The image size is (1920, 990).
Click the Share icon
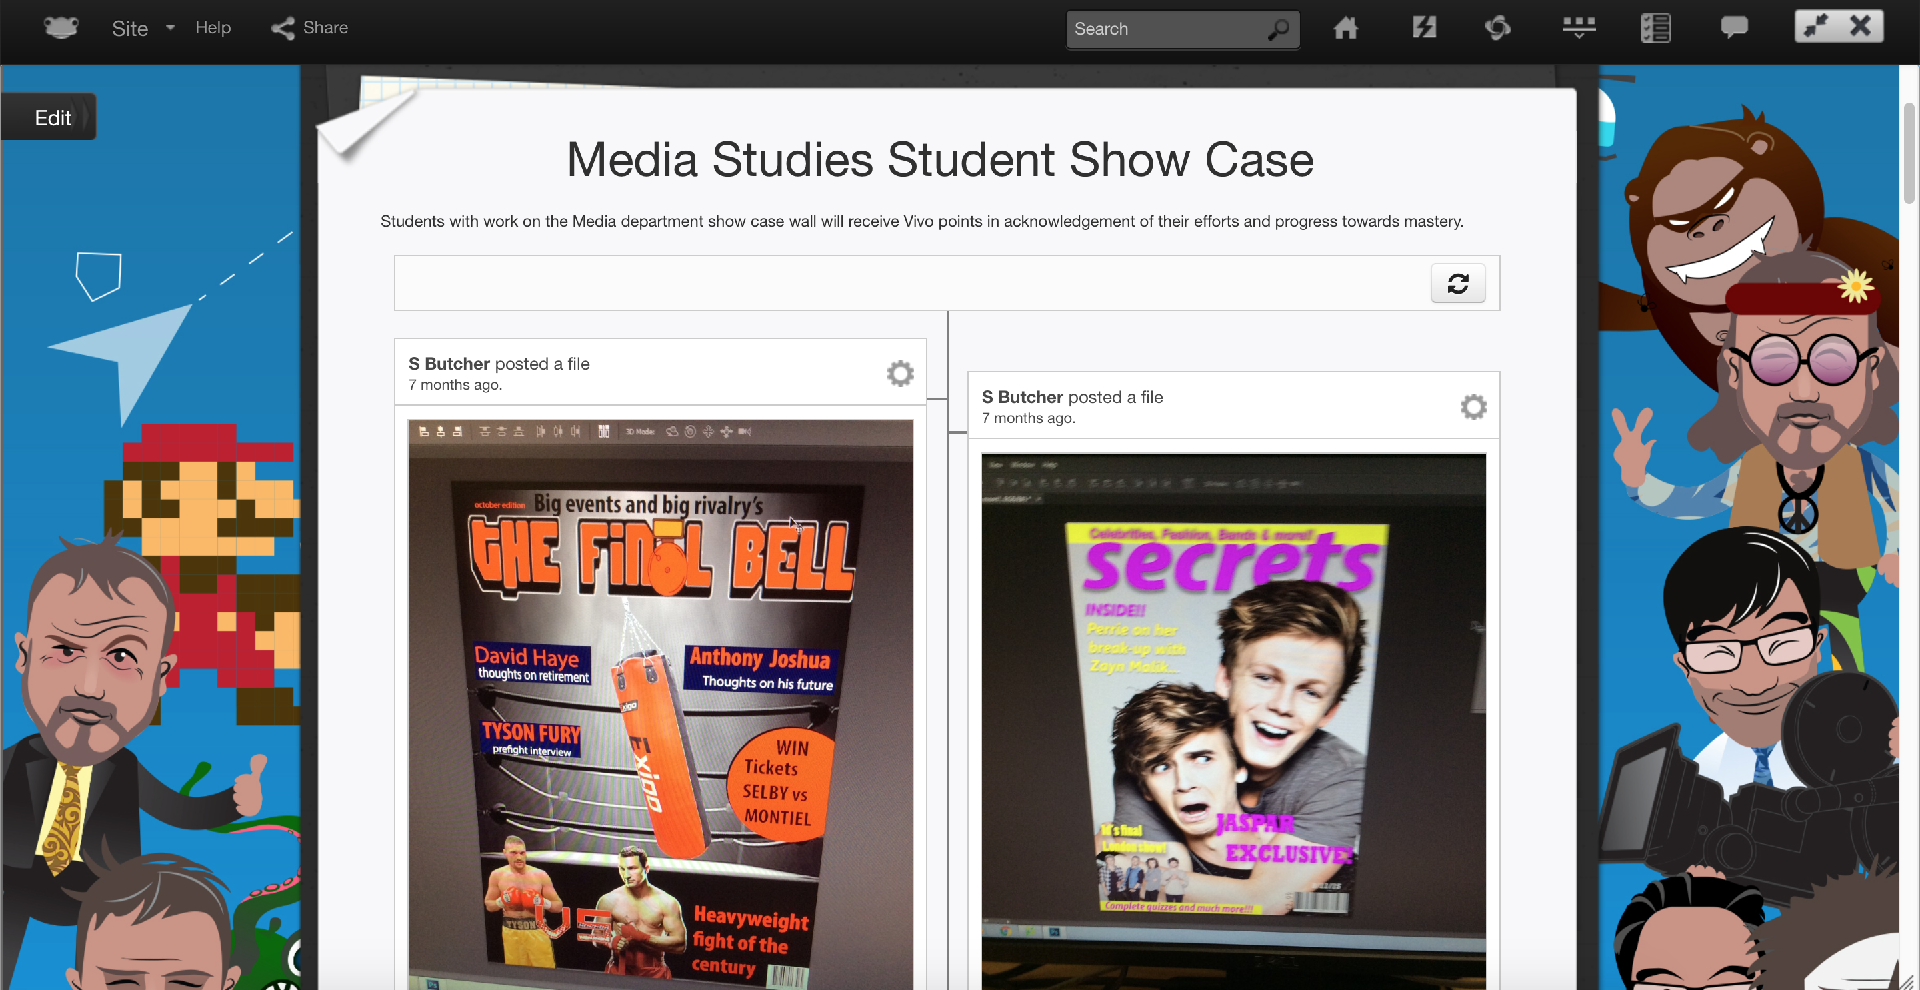coord(282,28)
